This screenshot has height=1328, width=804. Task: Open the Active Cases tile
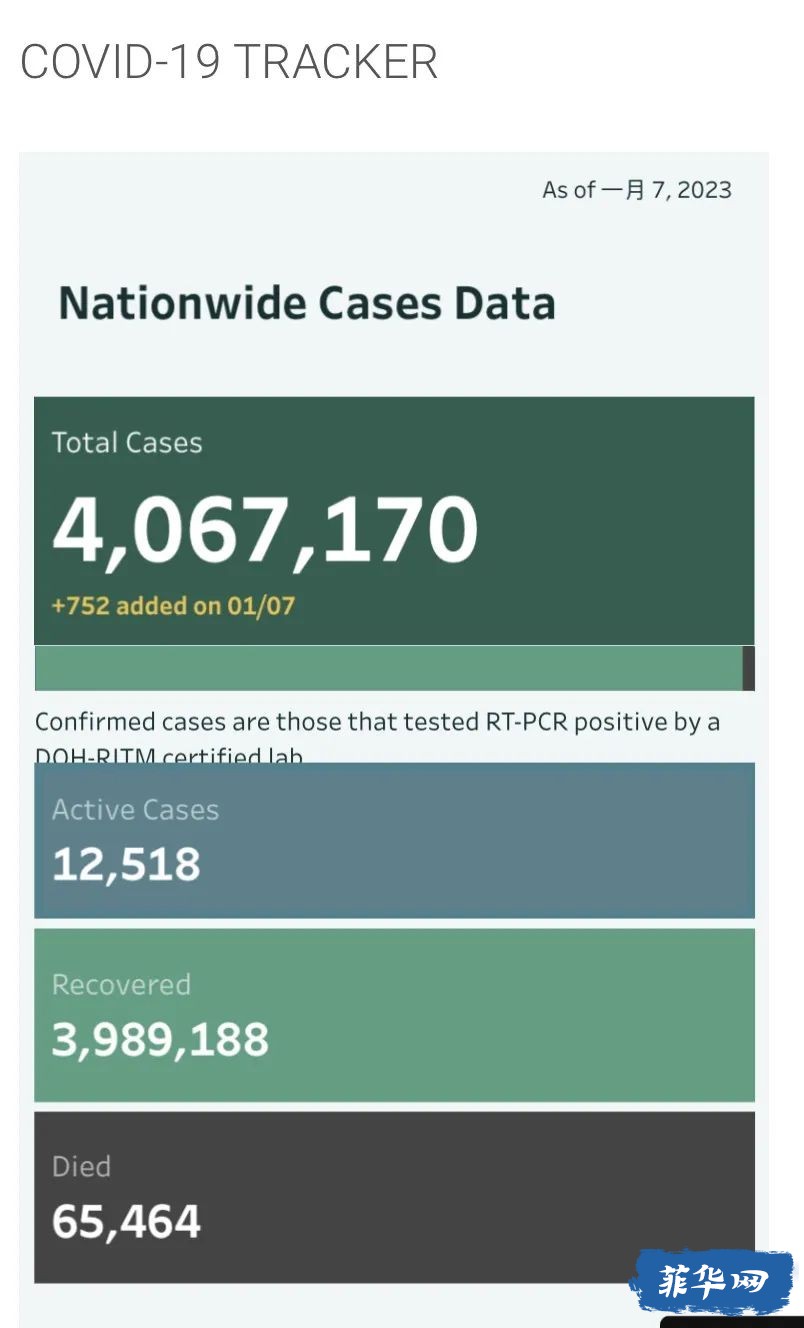394,840
